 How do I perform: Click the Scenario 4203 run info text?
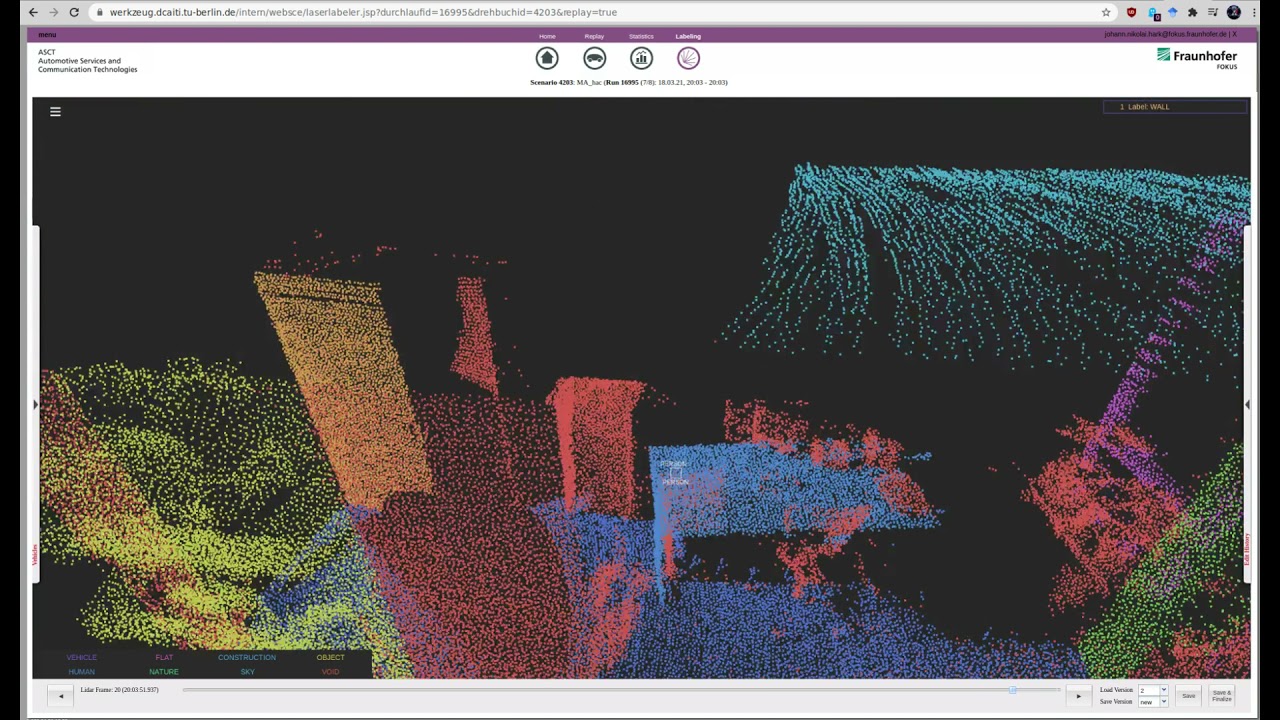pos(629,82)
